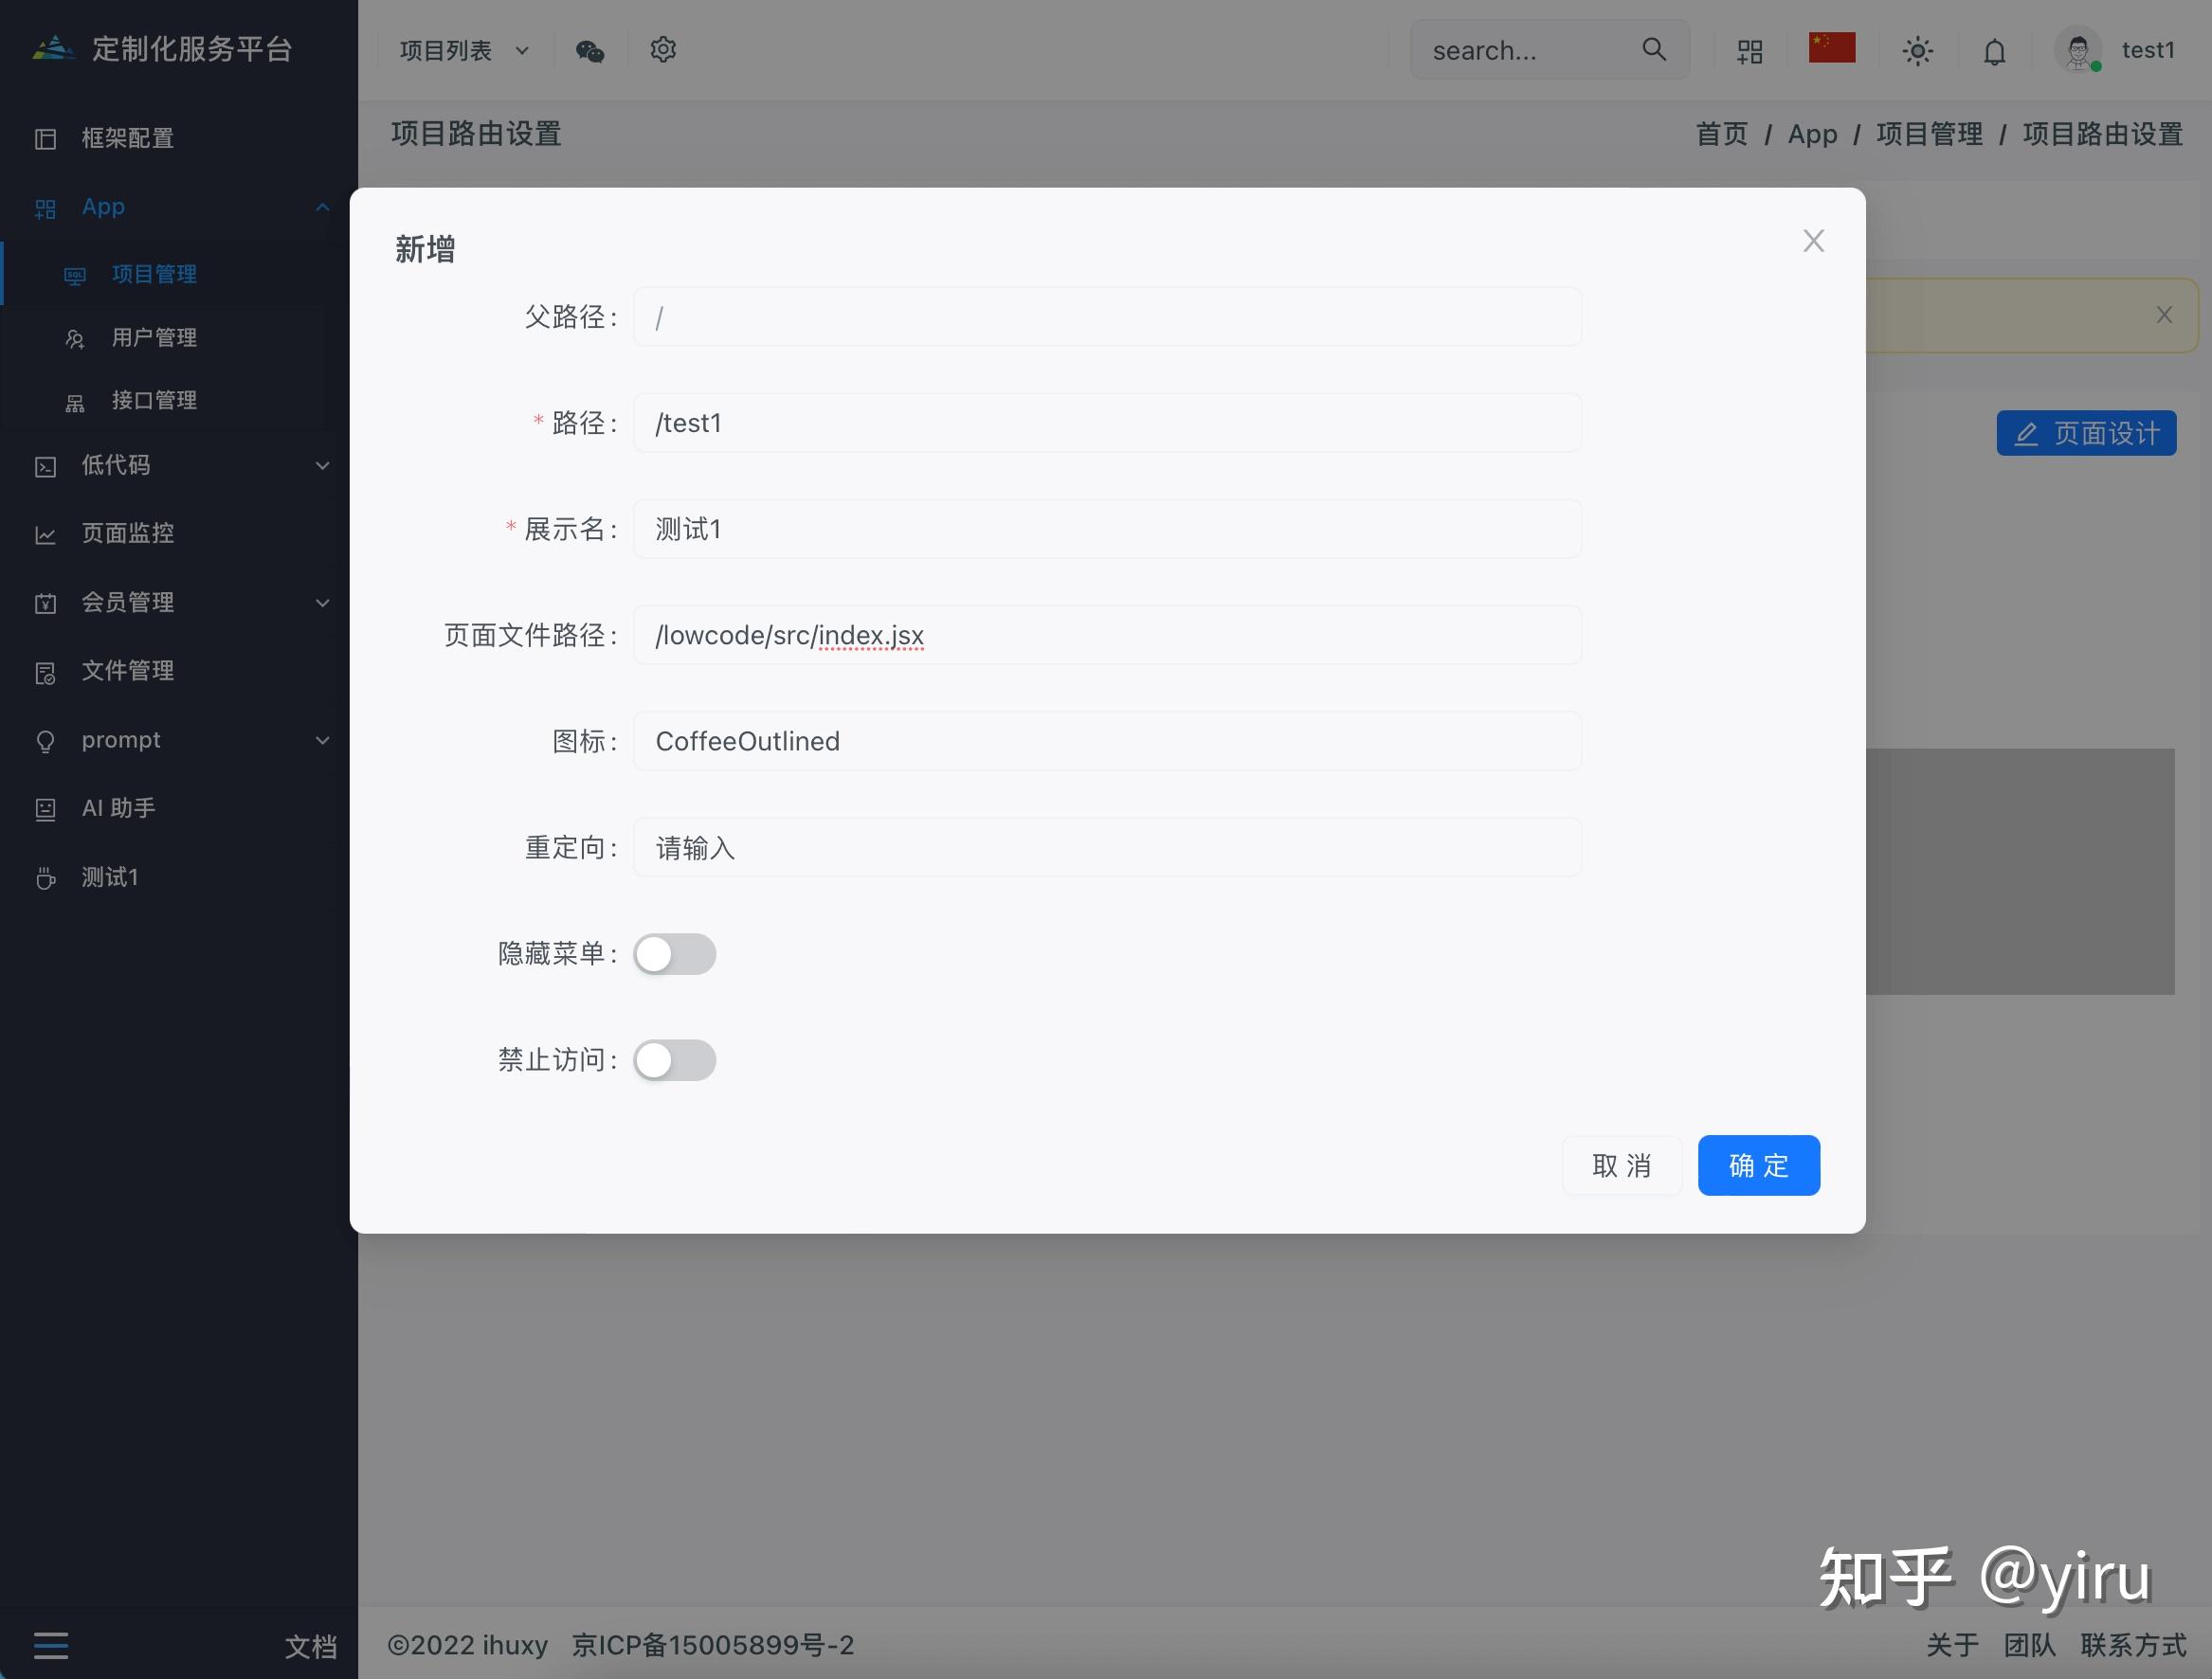Open 框架配置 in the sidebar
2212x1679 pixels.
pos(179,138)
